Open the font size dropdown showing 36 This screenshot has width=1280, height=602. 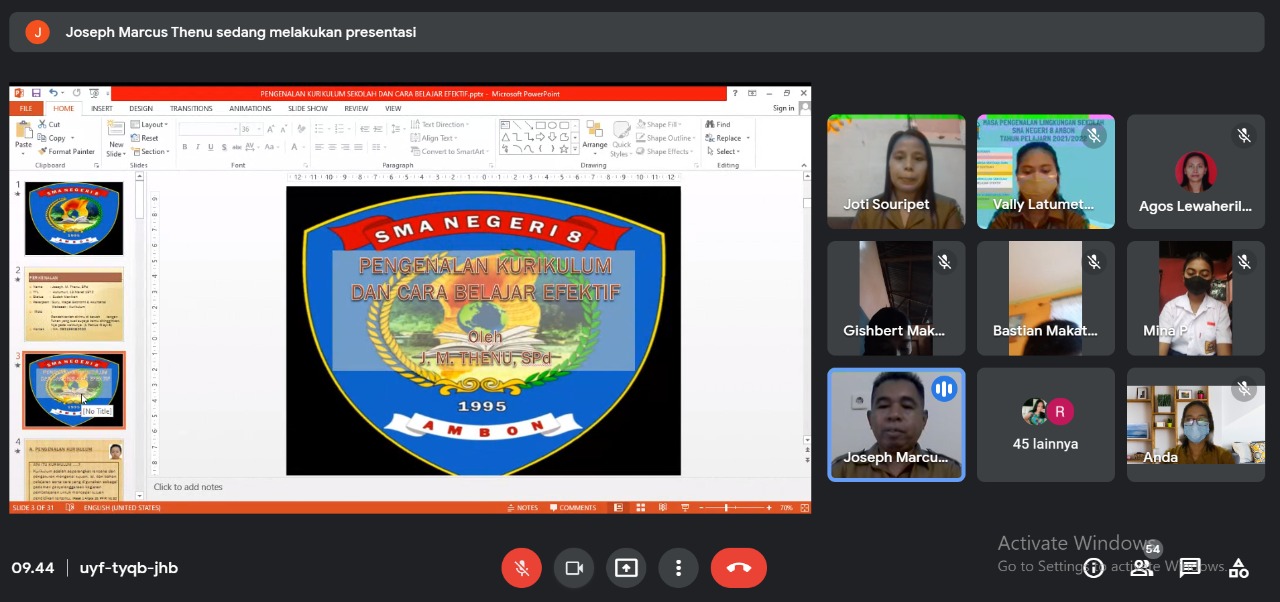tap(250, 129)
